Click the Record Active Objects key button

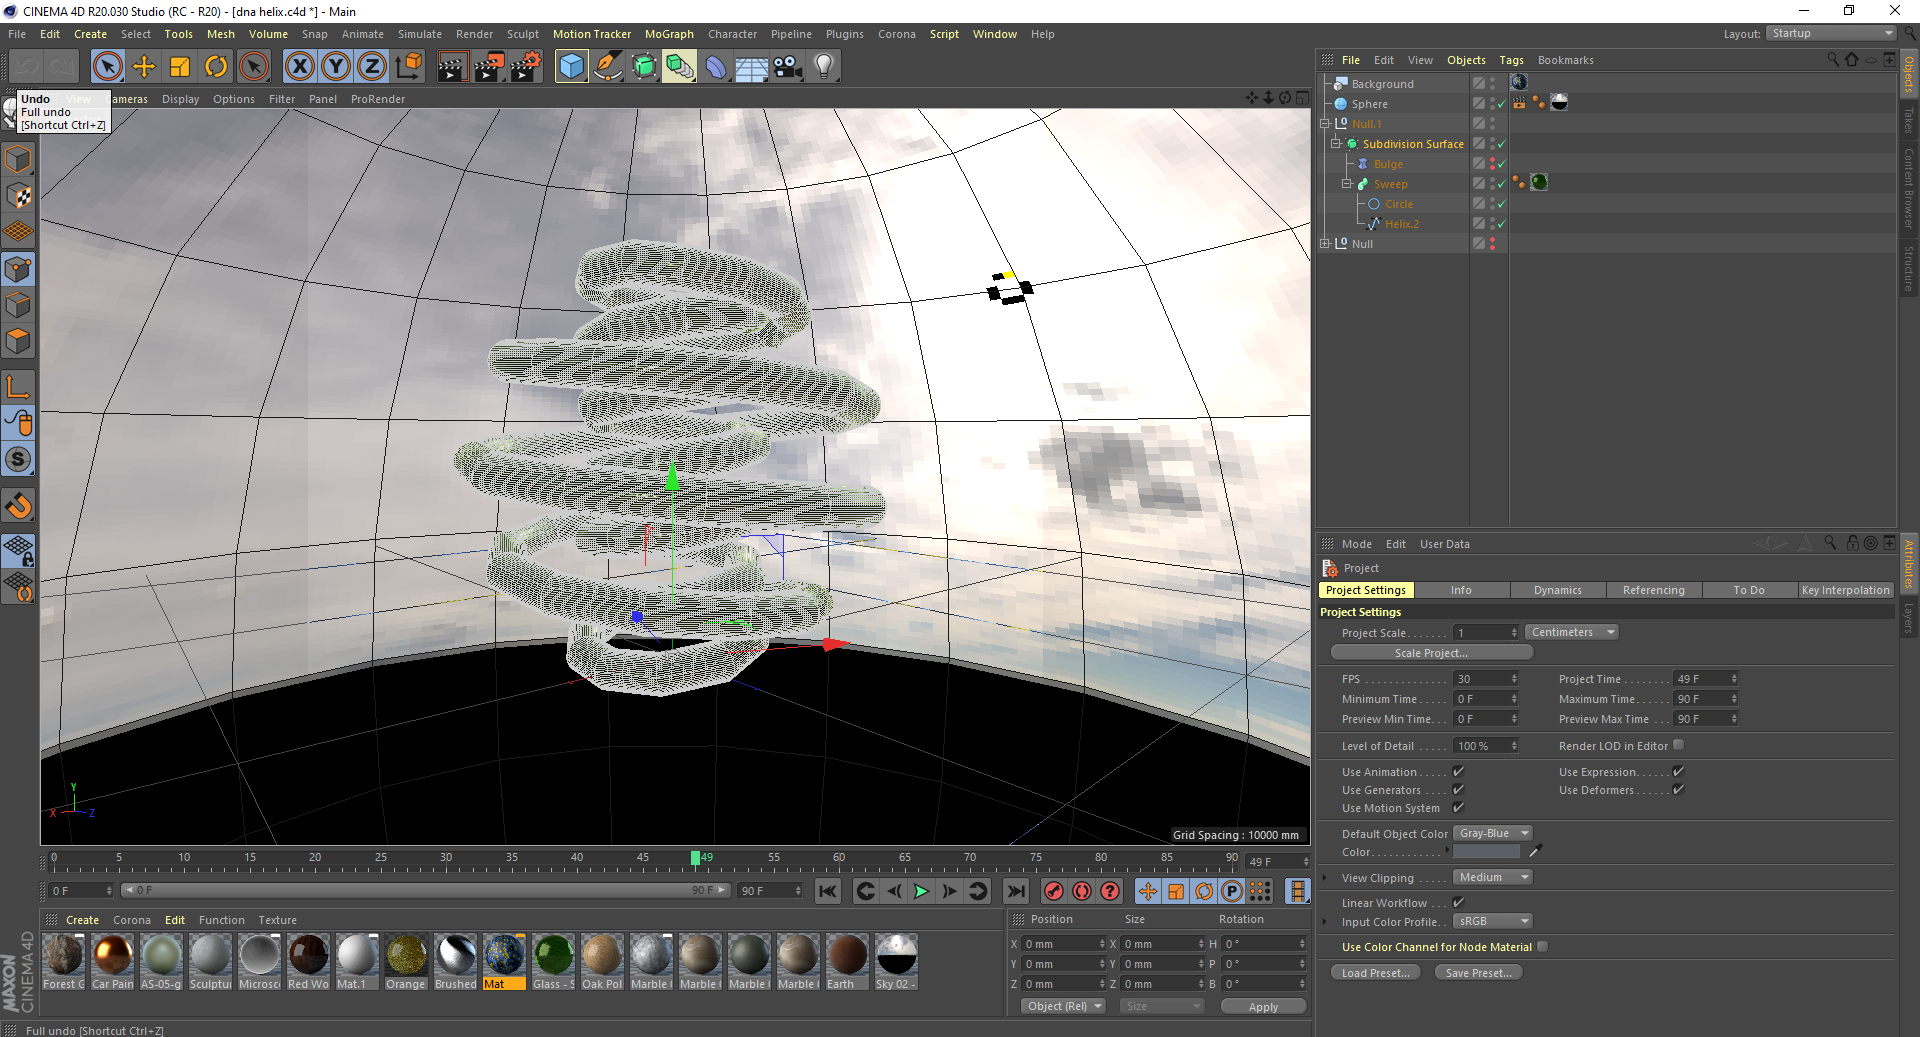coord(1054,891)
